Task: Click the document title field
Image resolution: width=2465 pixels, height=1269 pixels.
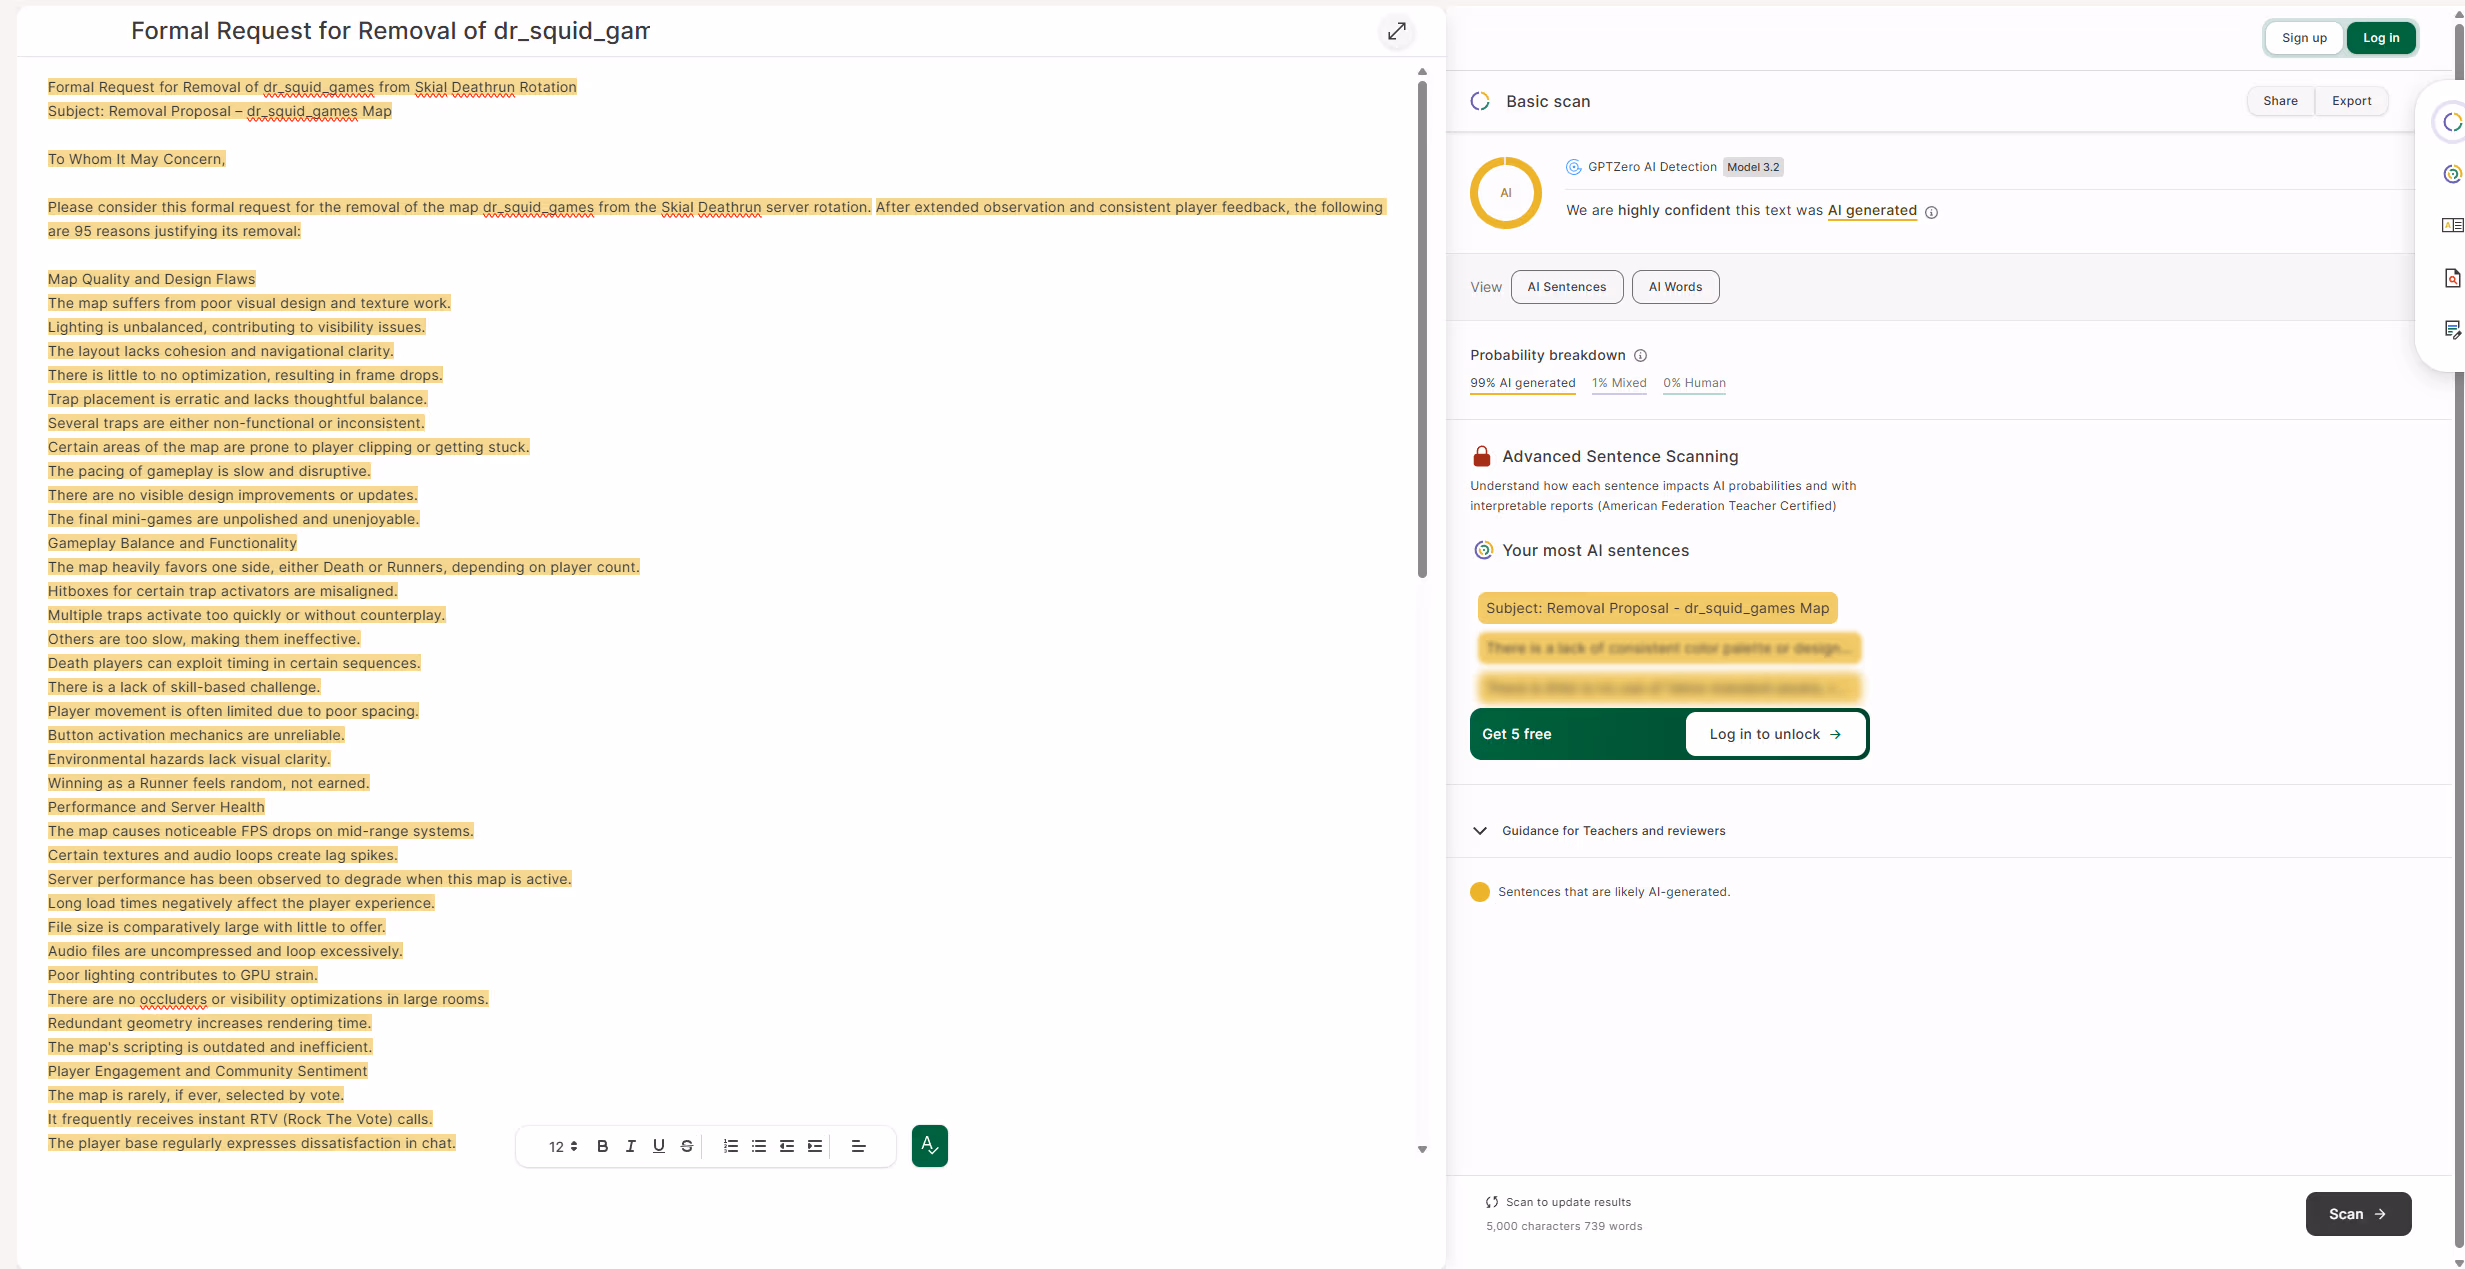Action: pyautogui.click(x=390, y=31)
